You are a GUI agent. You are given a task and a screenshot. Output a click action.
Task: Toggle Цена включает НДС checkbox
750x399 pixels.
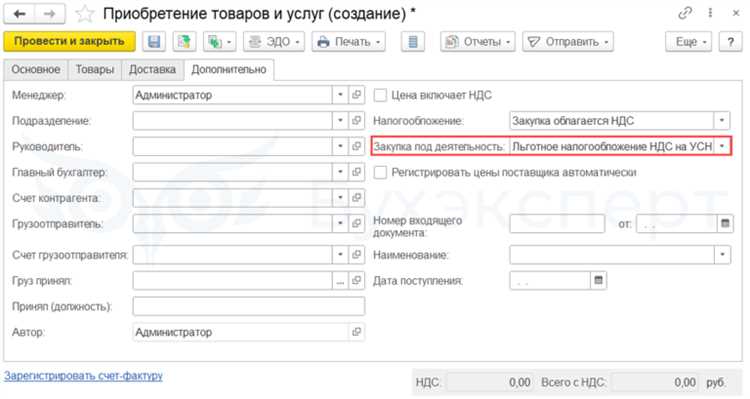(x=380, y=95)
